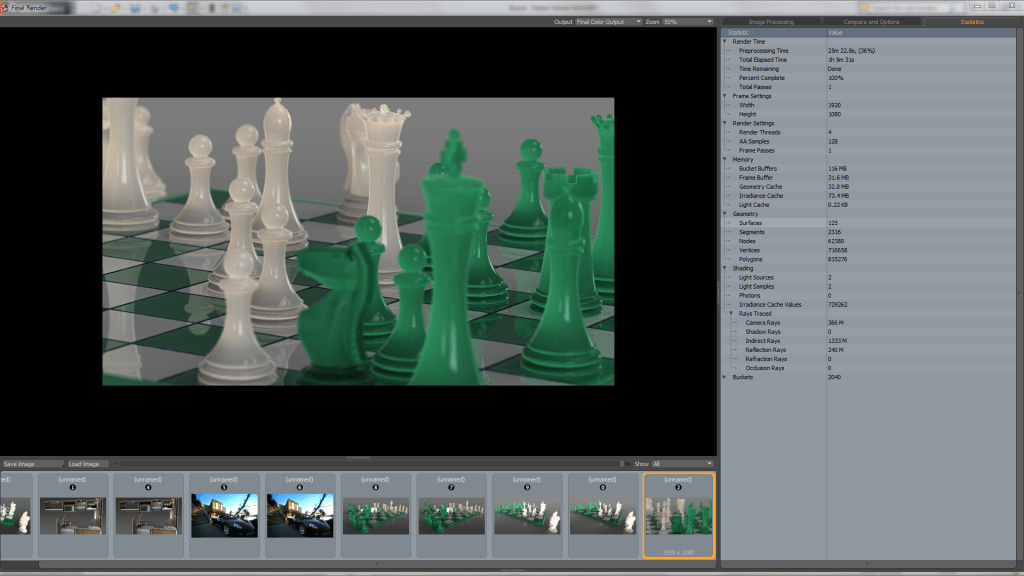Click the Final Render application icon in titlebar

pyautogui.click(x=8, y=6)
